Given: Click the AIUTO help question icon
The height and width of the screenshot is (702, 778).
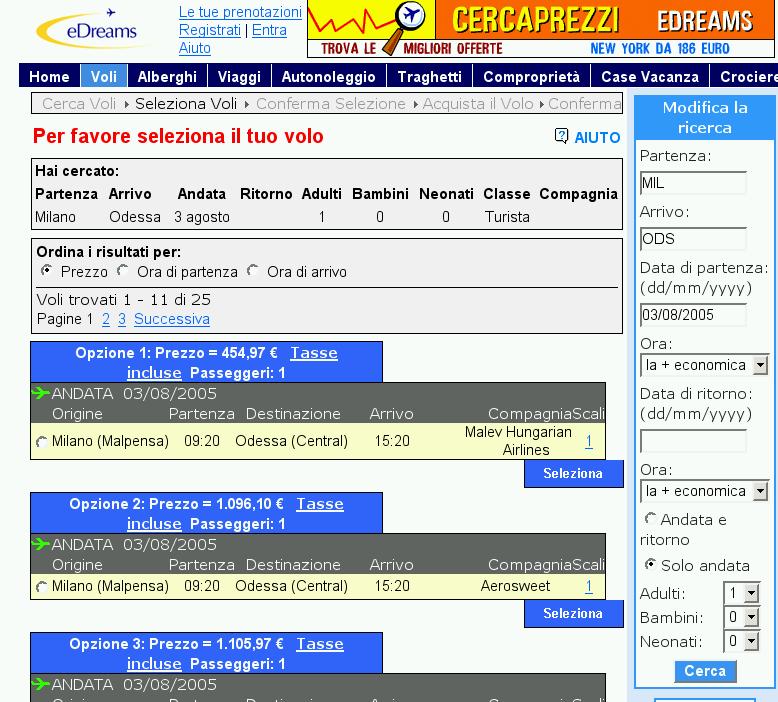Looking at the screenshot, I should [x=561, y=137].
